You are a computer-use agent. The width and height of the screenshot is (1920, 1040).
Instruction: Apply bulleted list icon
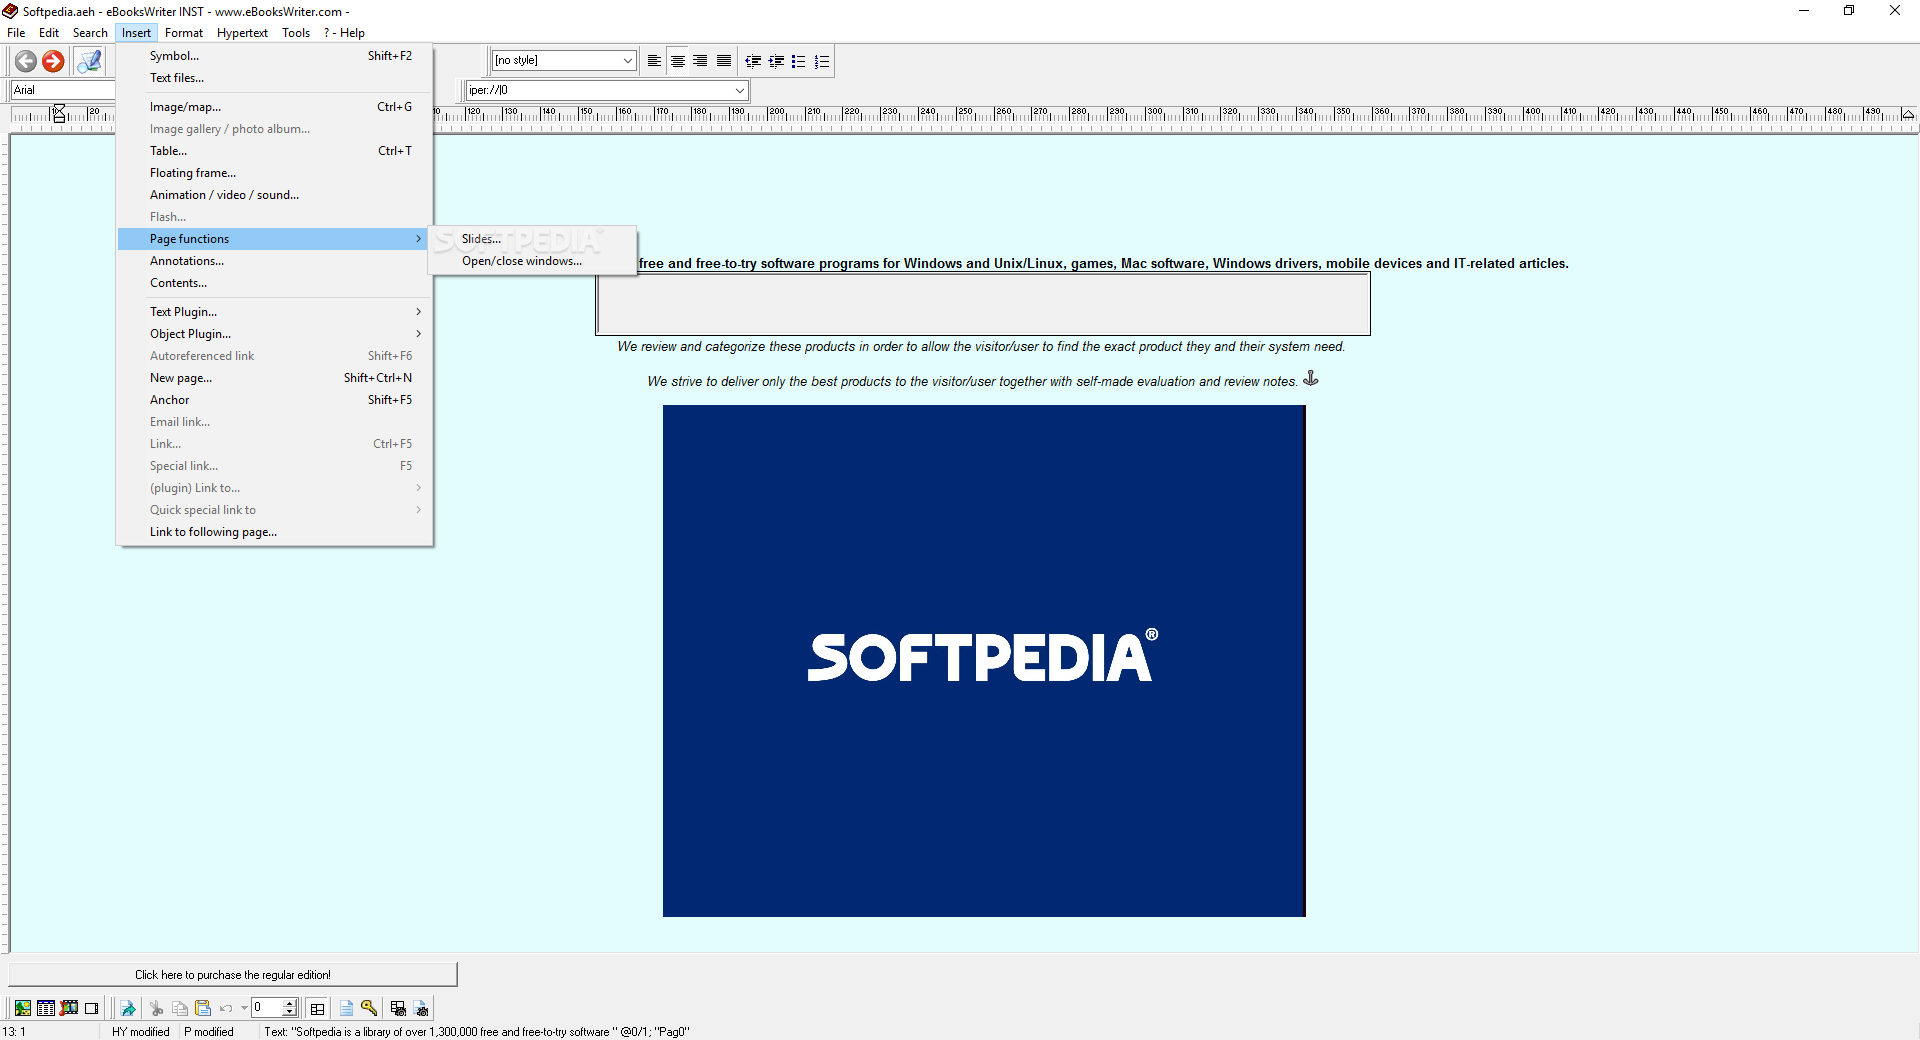tap(798, 61)
